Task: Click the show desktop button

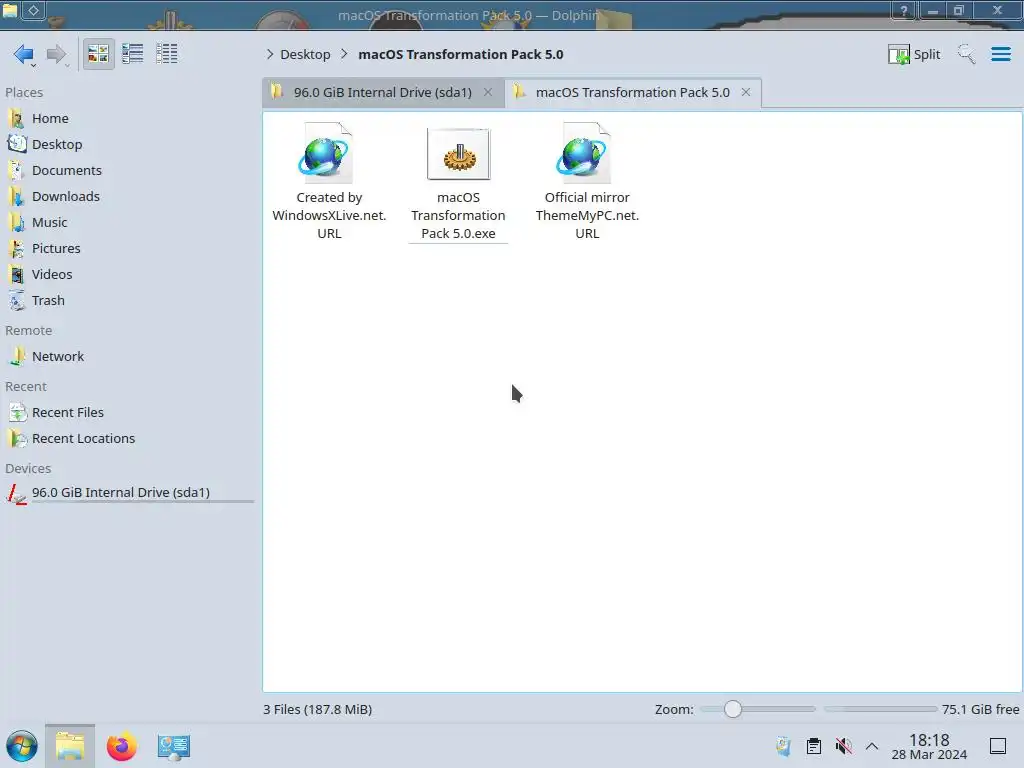Action: [x=998, y=746]
